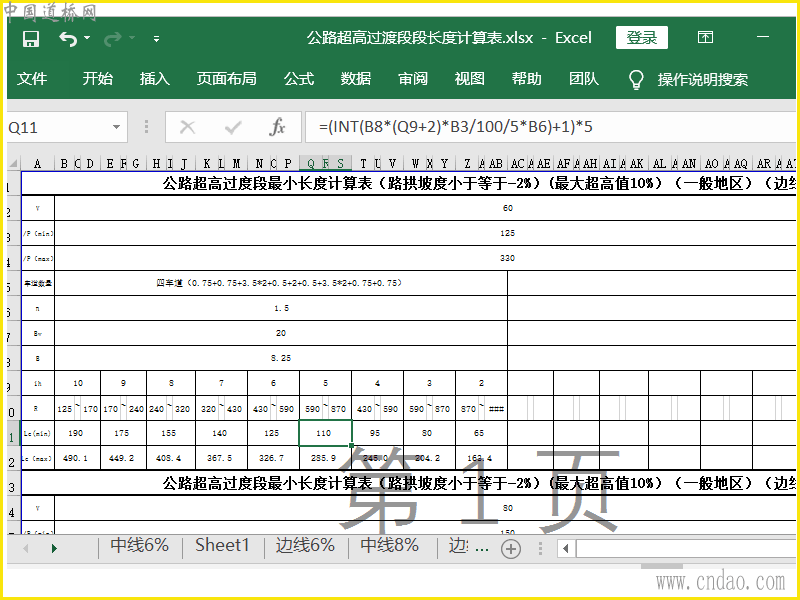Click the sheet scroll left arrow
This screenshot has width=800, height=600.
coord(26,548)
